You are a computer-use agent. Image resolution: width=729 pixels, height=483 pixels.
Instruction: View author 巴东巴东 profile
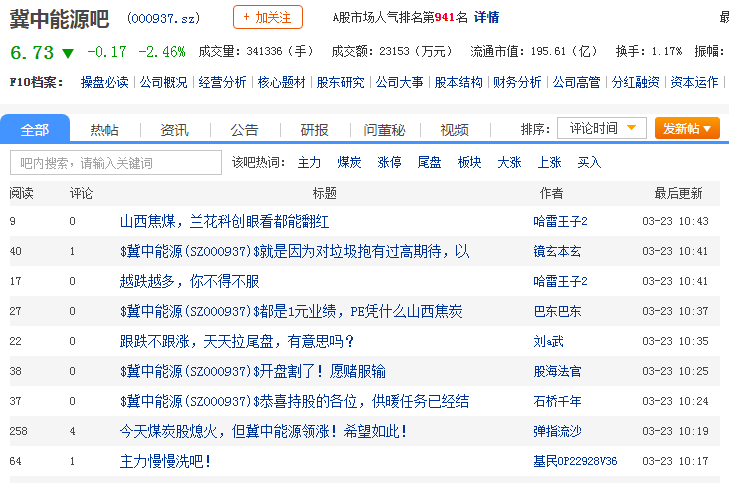557,311
